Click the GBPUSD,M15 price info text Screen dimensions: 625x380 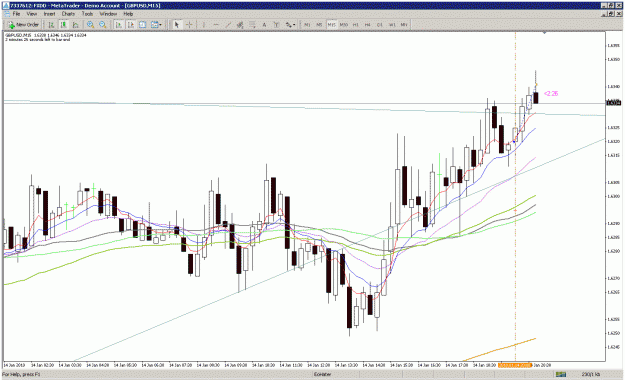[45, 35]
